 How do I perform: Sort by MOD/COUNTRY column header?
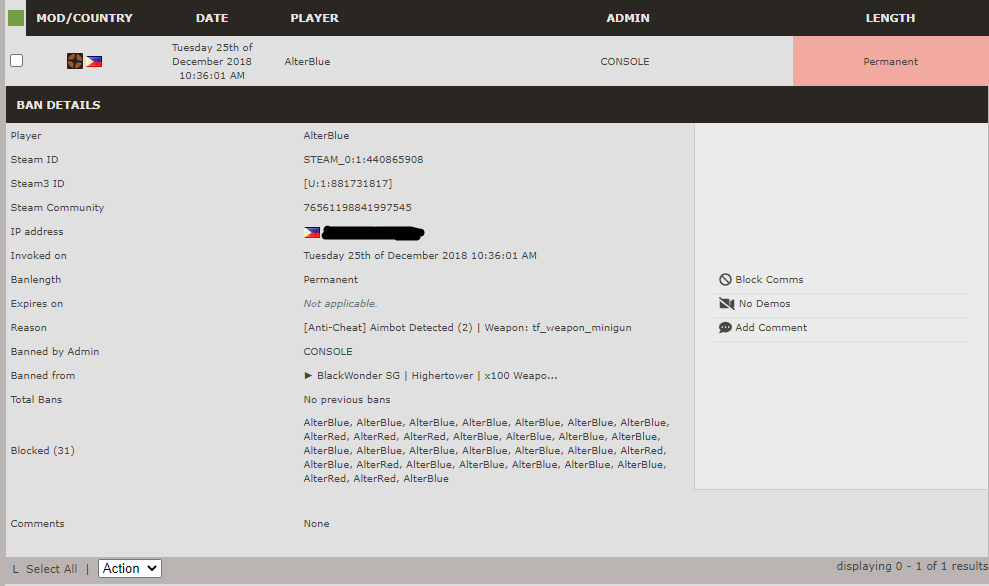85,18
